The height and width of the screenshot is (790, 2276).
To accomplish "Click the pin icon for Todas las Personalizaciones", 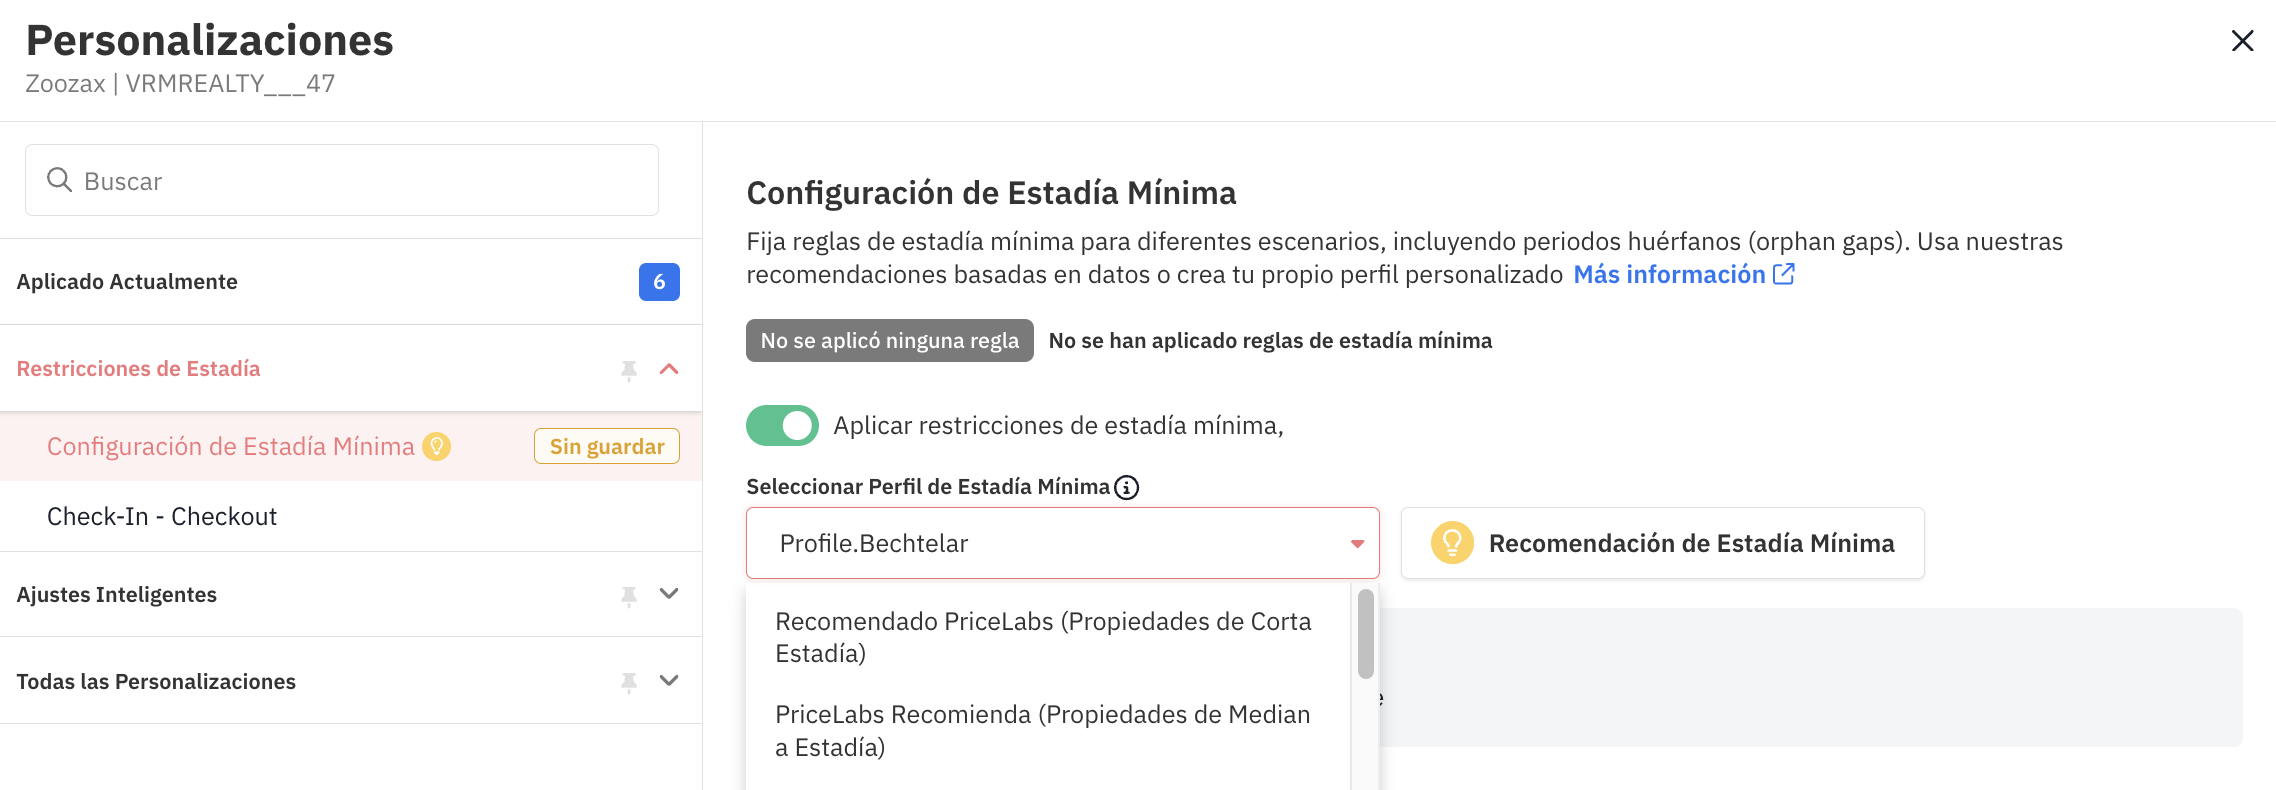I will click(x=628, y=682).
